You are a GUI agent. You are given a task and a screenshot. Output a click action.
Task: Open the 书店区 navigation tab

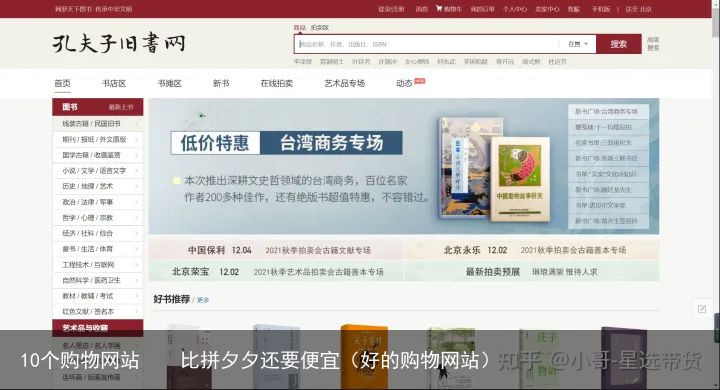[x=114, y=83]
